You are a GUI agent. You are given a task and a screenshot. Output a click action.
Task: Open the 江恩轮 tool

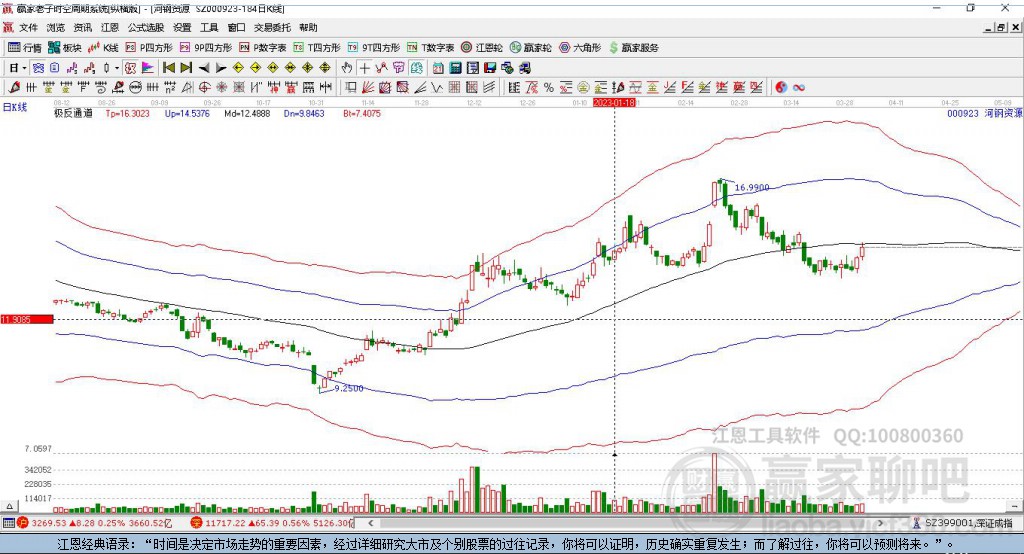(x=482, y=48)
